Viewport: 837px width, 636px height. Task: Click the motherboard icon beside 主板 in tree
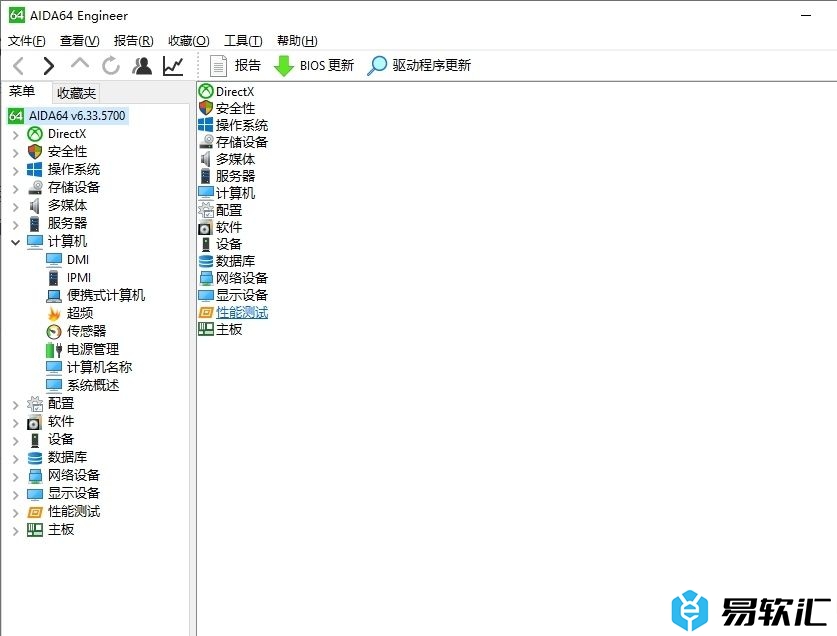35,530
